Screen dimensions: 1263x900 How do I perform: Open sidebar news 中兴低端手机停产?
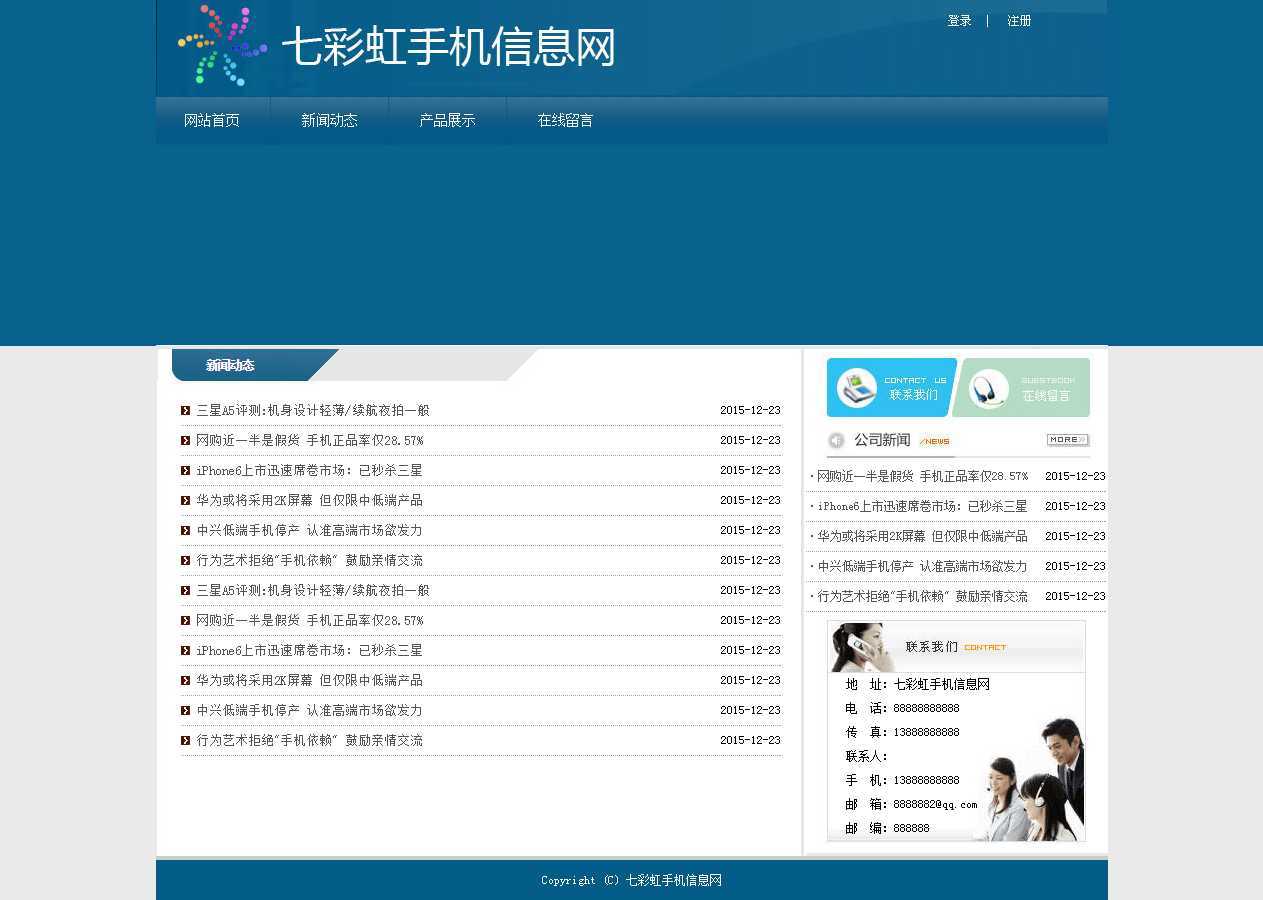921,566
